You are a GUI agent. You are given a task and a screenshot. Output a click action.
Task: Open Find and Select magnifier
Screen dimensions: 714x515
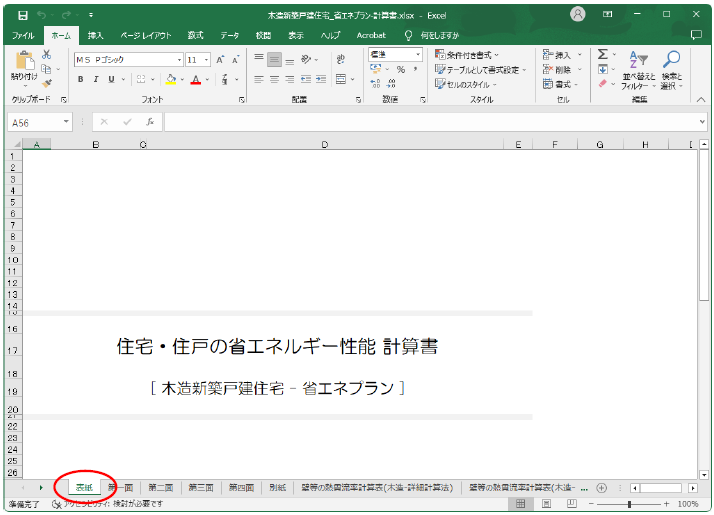672,71
